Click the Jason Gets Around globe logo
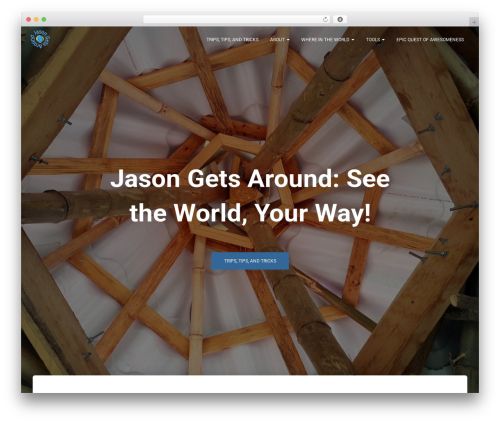 (40, 39)
